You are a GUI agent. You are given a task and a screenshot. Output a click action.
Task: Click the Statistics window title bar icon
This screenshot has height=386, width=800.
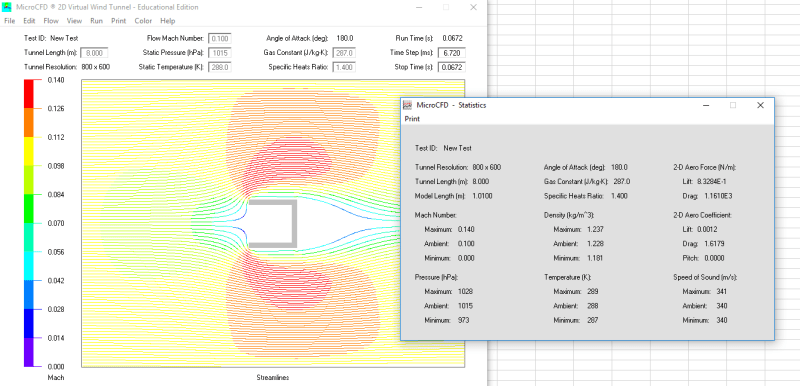click(x=407, y=105)
